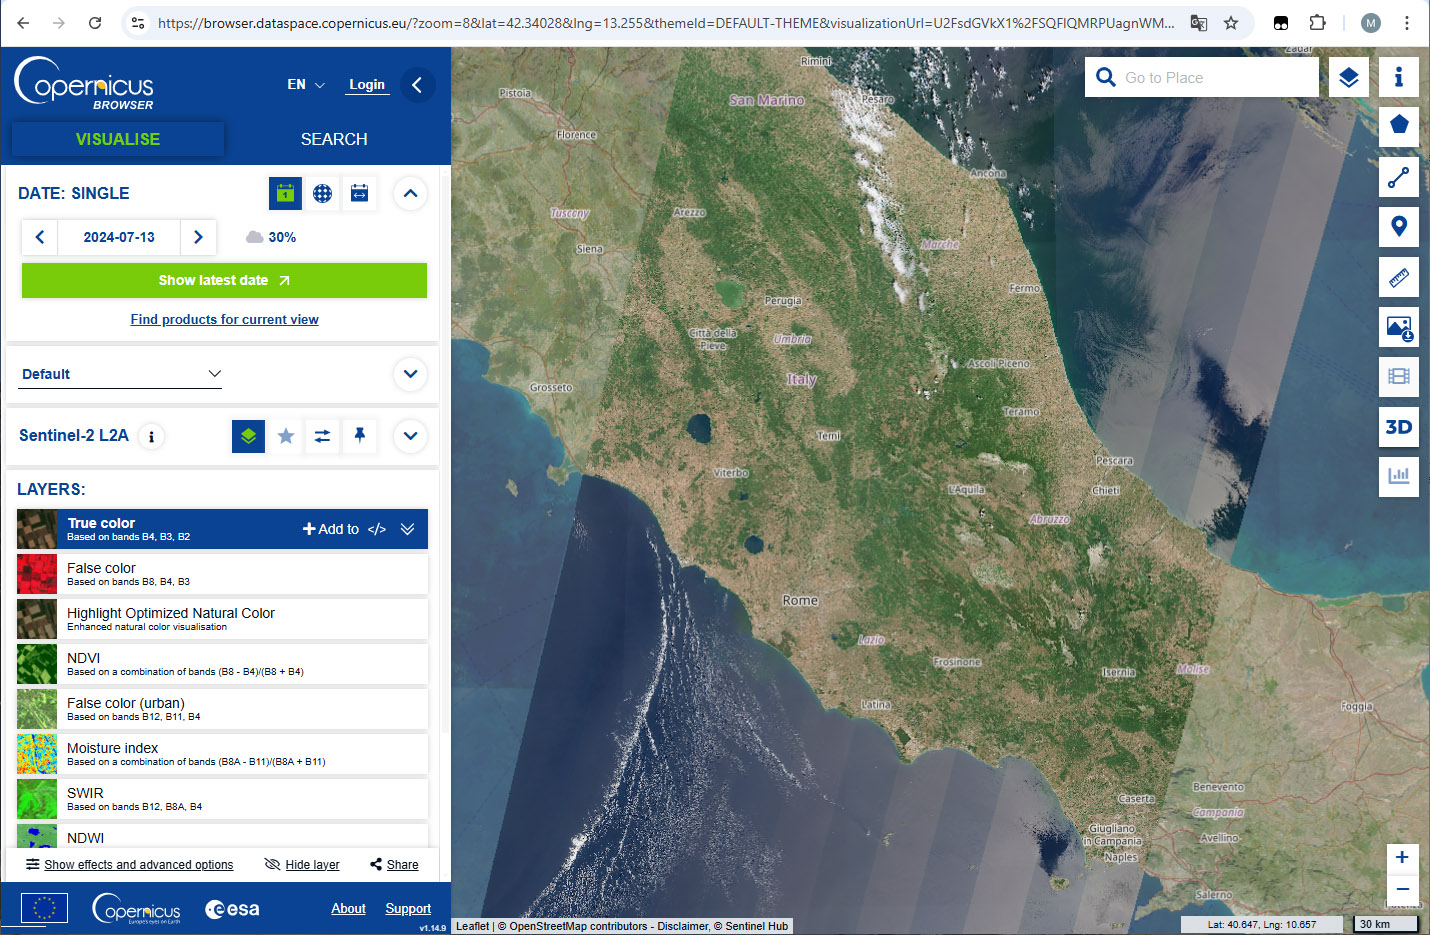
Task: Select the False color layer
Action: point(222,574)
